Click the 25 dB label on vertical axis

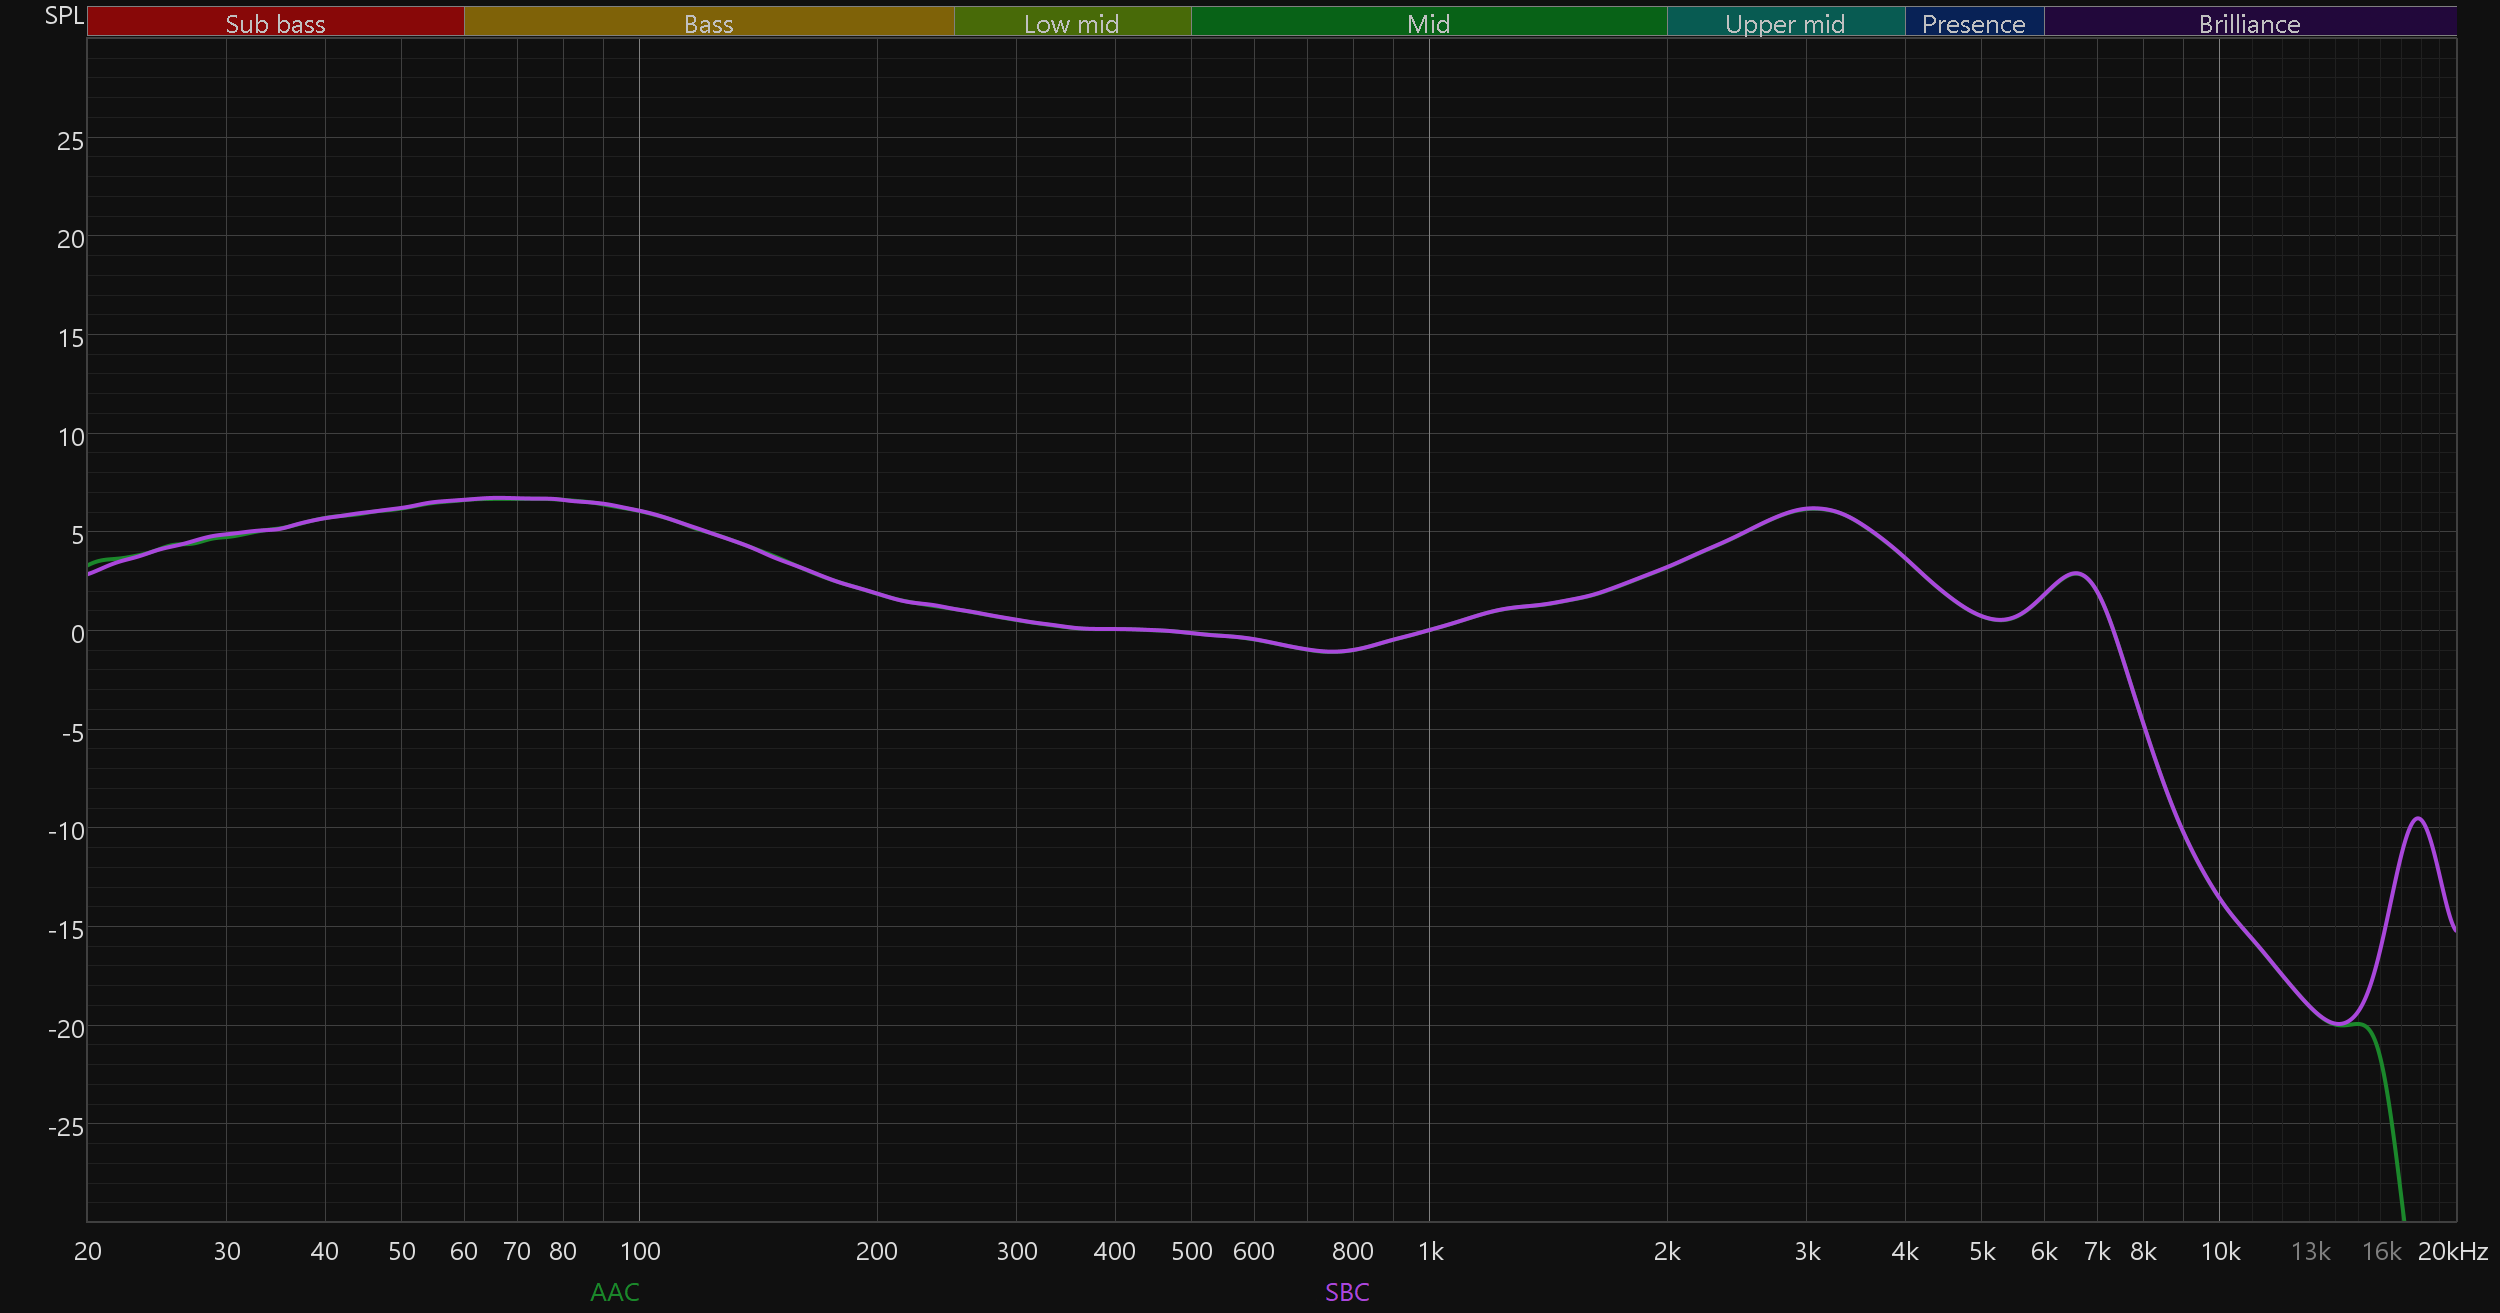(x=70, y=141)
